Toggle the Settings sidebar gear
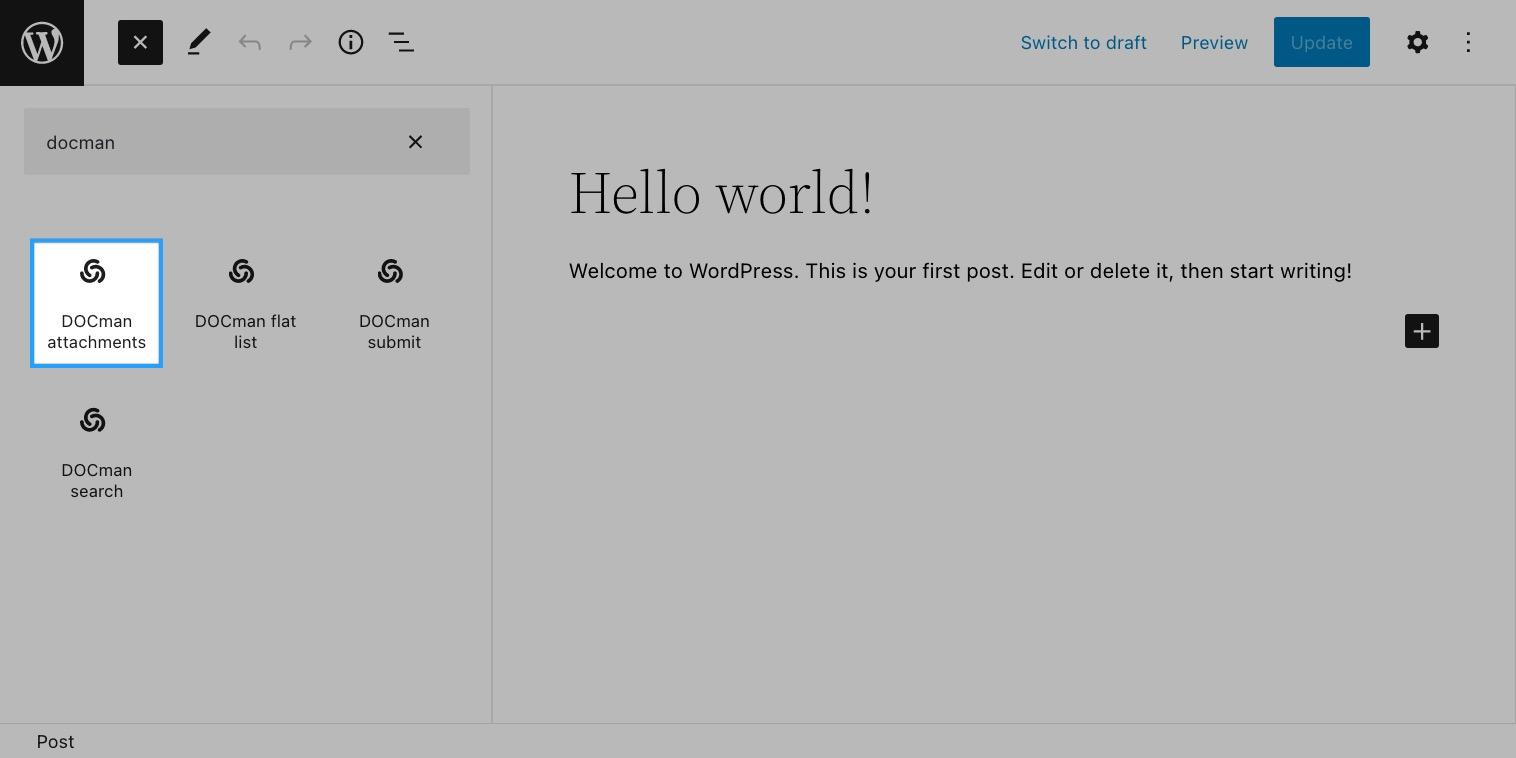The image size is (1516, 758). (1417, 42)
